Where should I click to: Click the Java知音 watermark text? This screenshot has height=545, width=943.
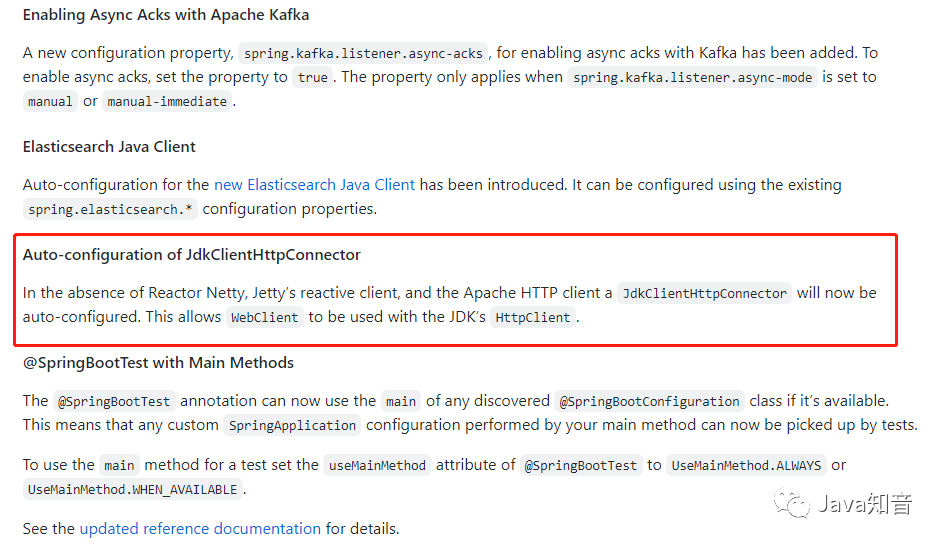tap(865, 504)
